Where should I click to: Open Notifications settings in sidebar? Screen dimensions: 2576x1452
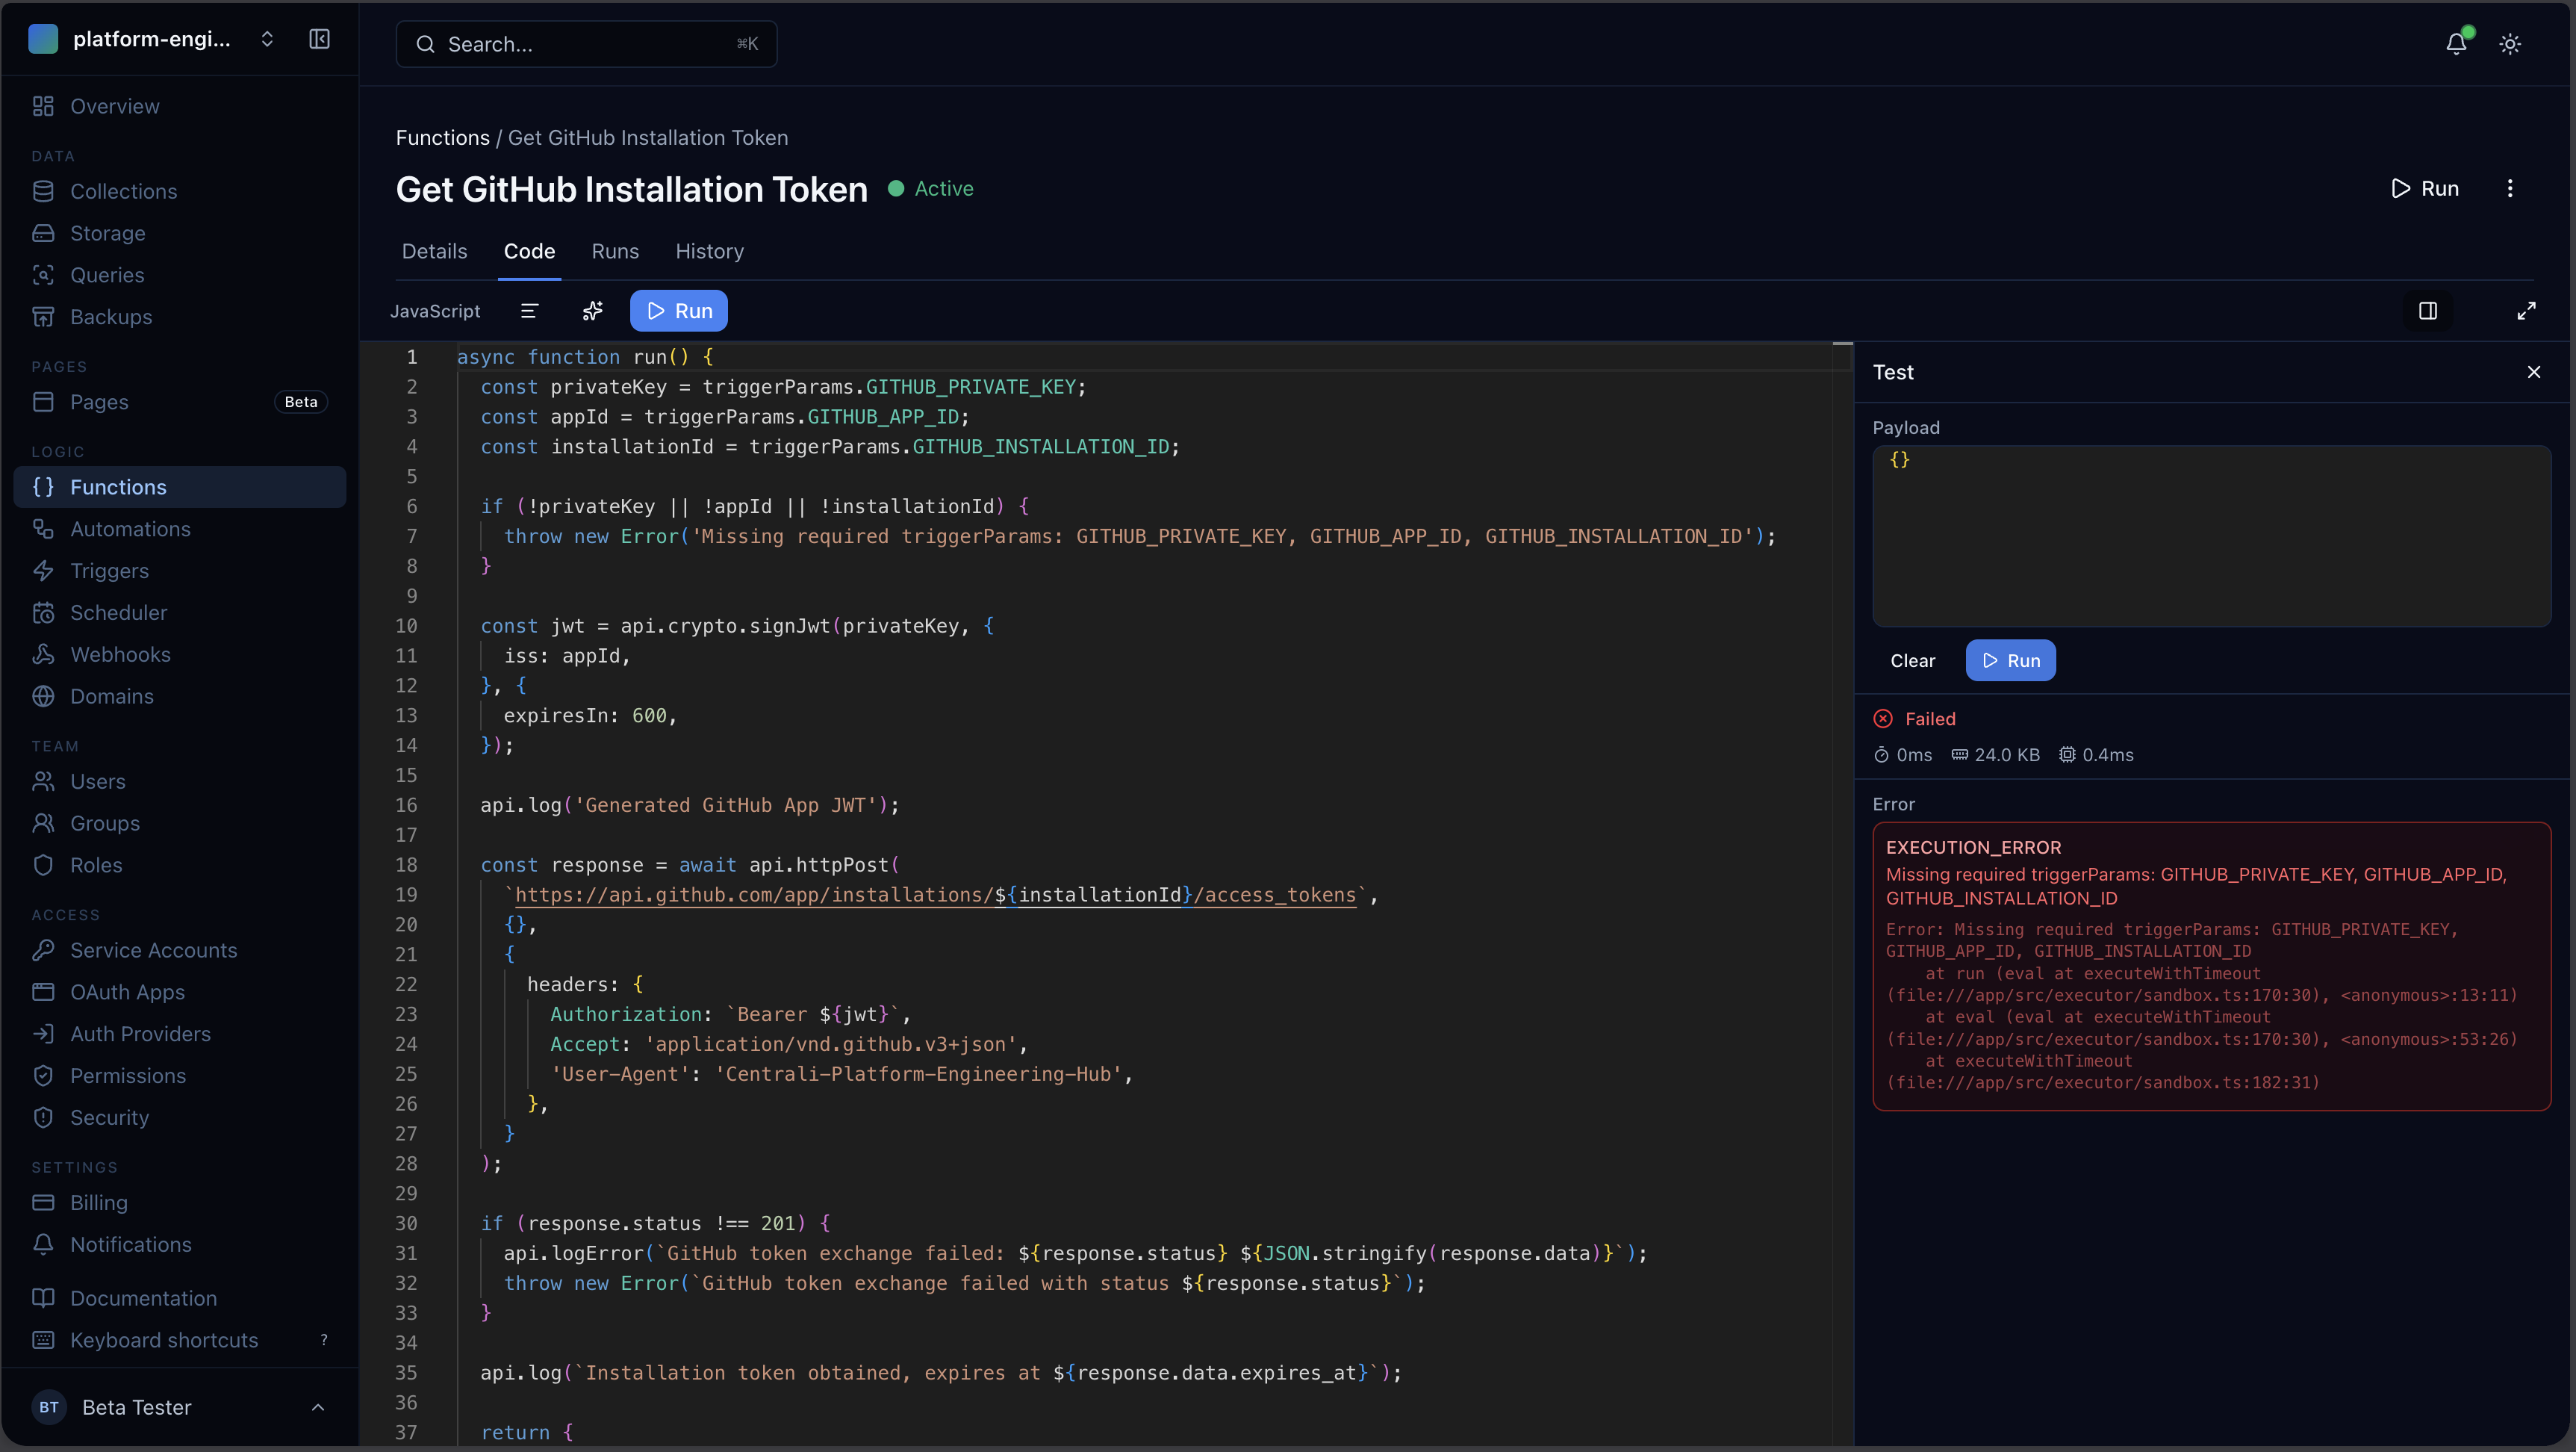point(180,1246)
